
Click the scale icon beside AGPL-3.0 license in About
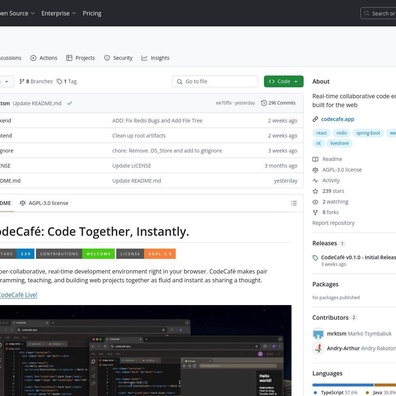[315, 170]
